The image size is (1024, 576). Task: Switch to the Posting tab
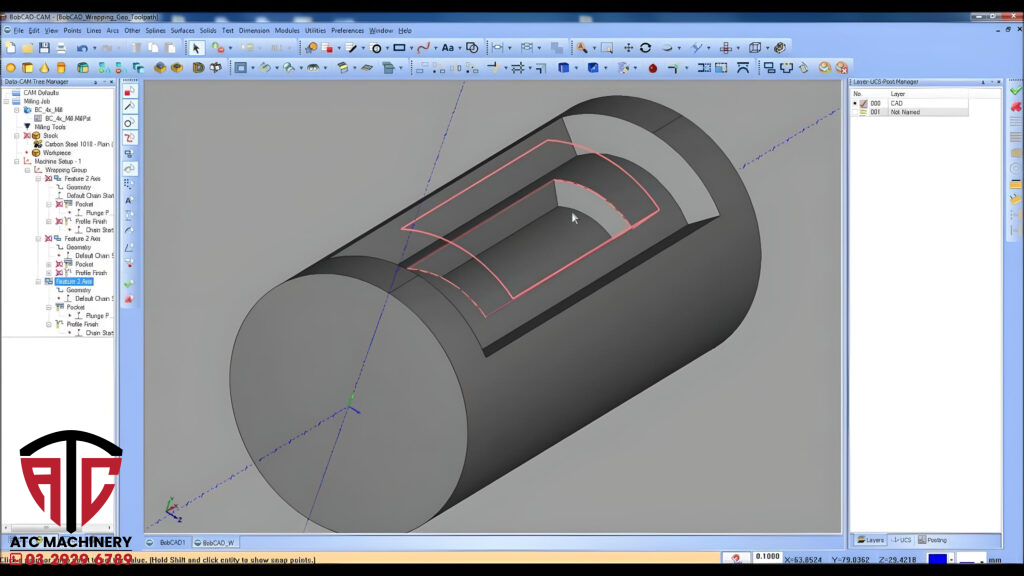[934, 540]
